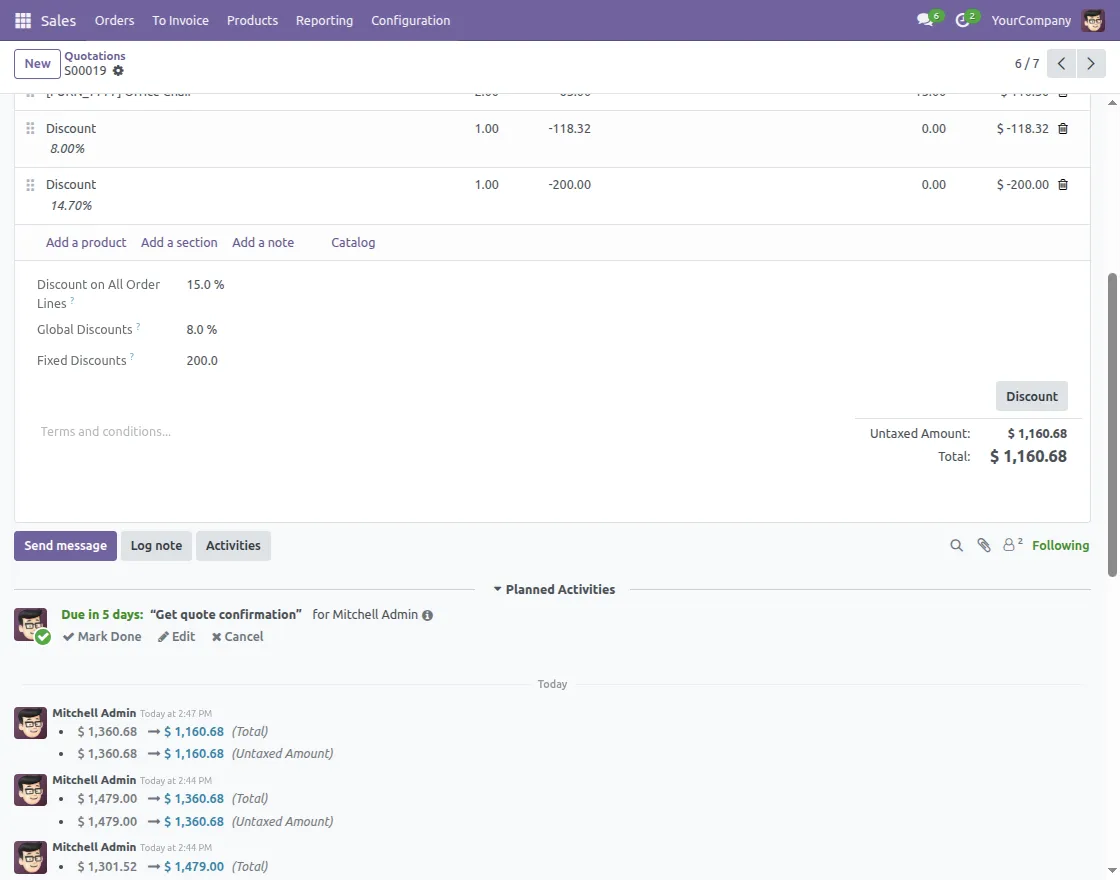Click the search messages magnifier icon
Image resolution: width=1120 pixels, height=880 pixels.
pos(956,546)
